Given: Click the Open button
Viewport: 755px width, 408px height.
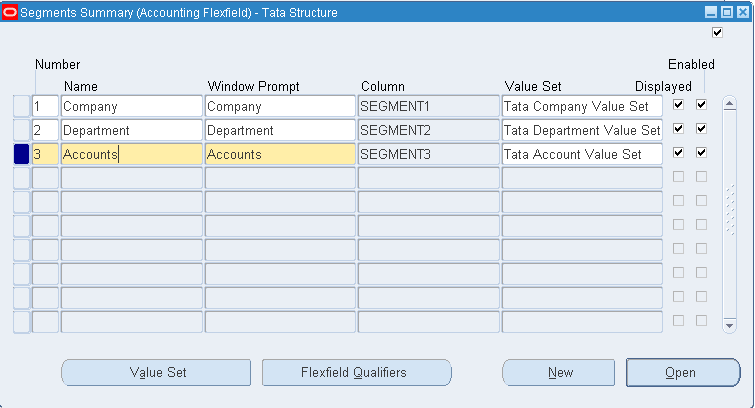Looking at the screenshot, I should tap(682, 373).
